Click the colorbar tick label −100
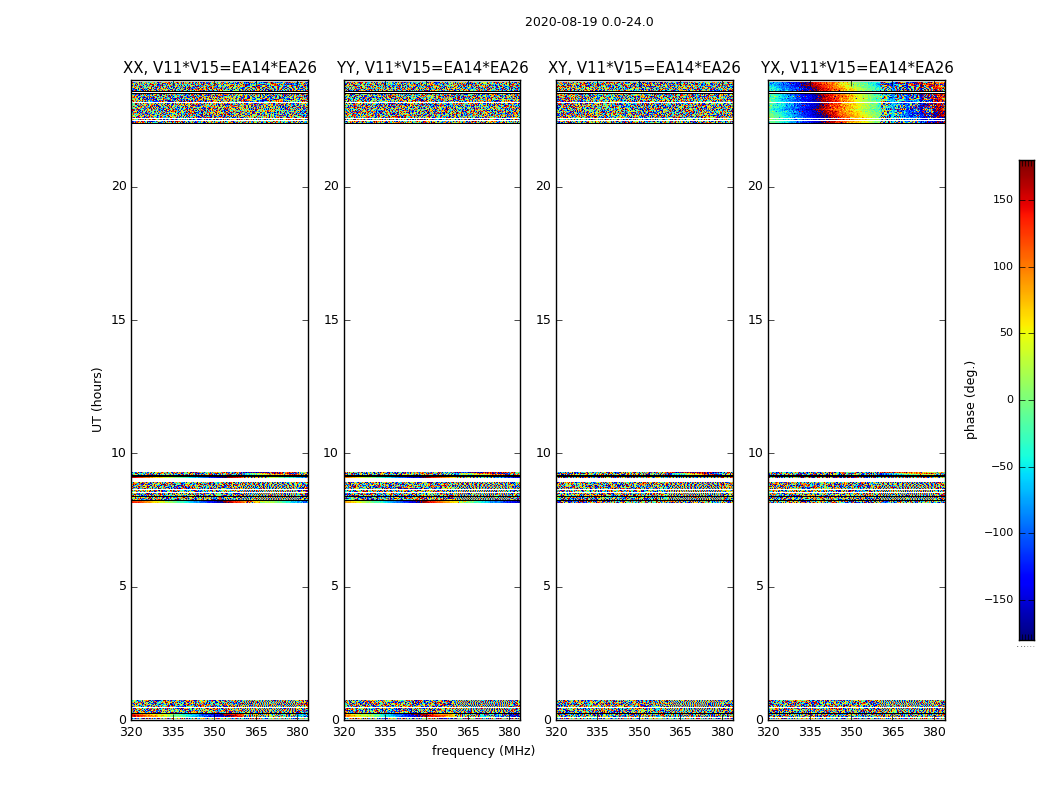Image resolution: width=1050 pixels, height=800 pixels. [x=999, y=532]
